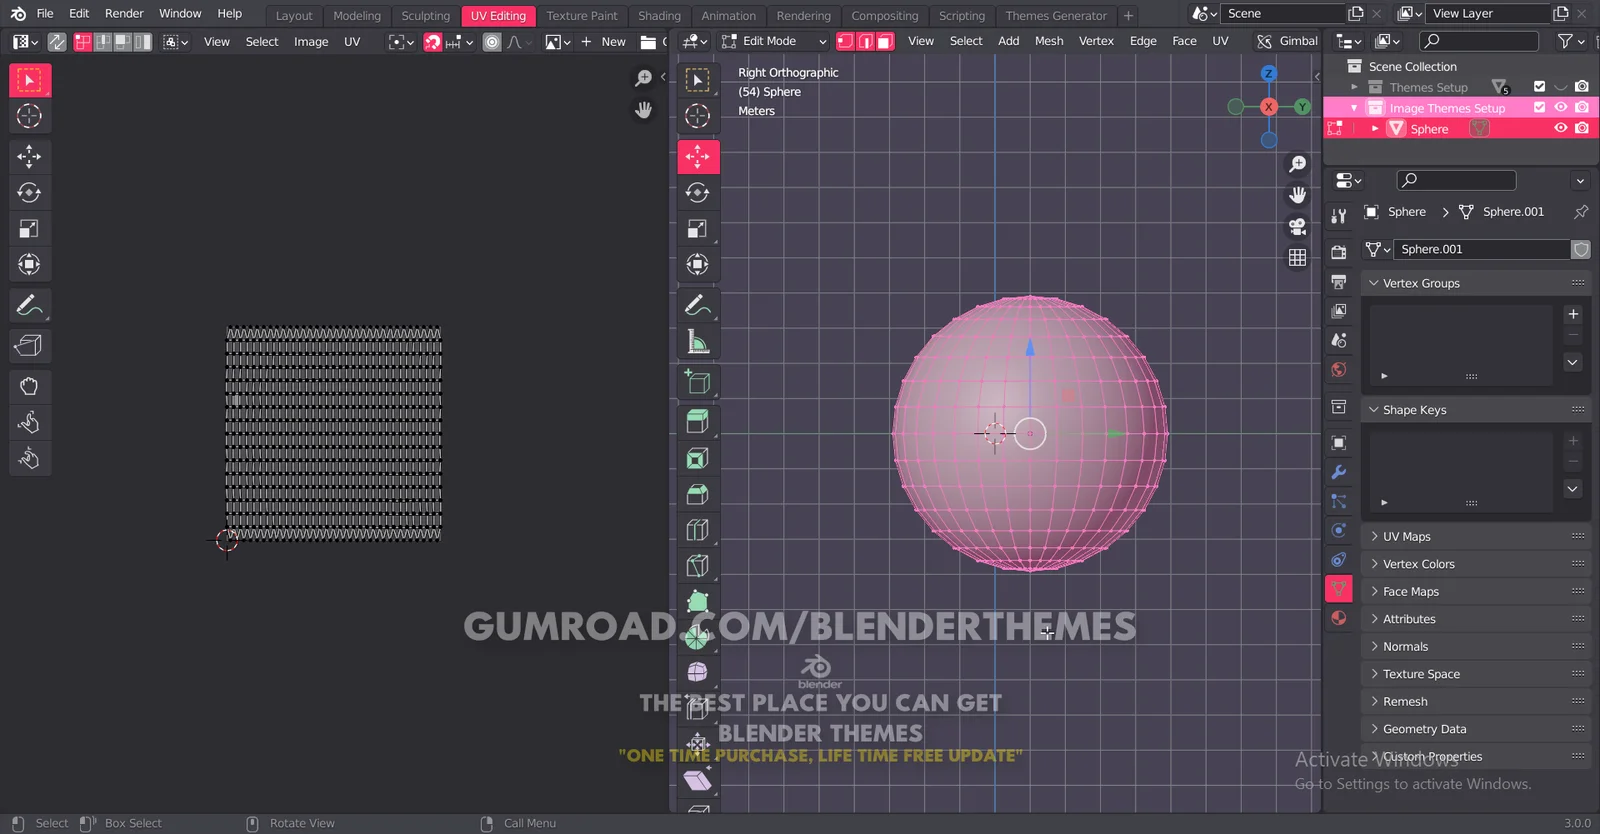Select the Rotate tool in UV editor

pyautogui.click(x=29, y=192)
